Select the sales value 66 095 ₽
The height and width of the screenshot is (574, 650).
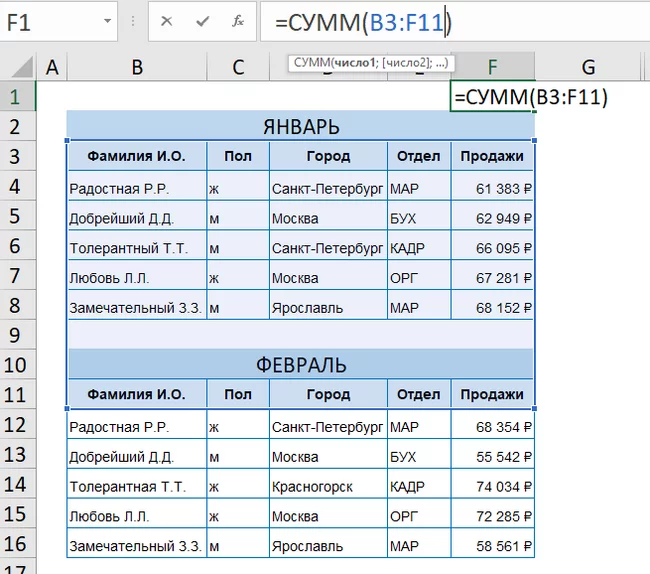click(492, 246)
